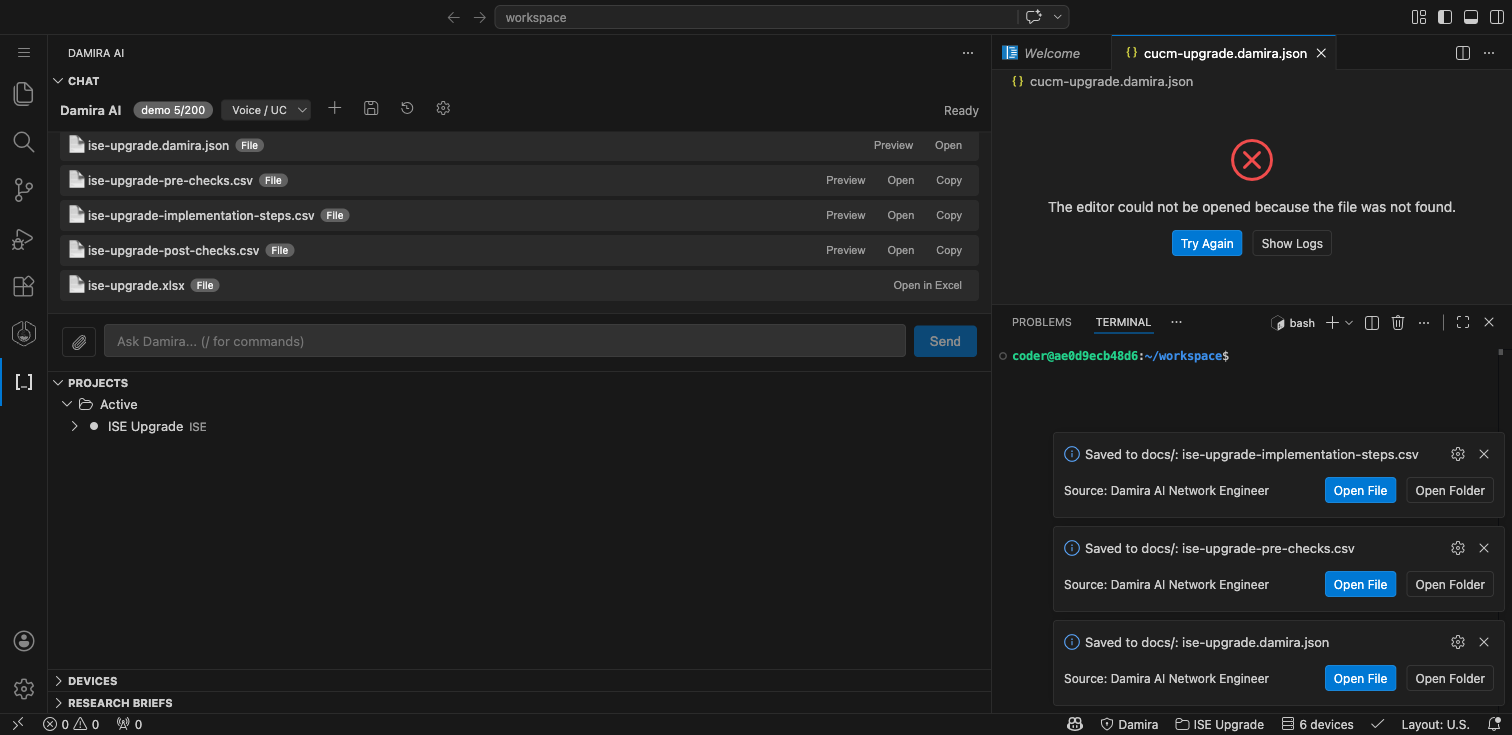Open the hamburger application menu
The image size is (1512, 735).
tap(24, 53)
